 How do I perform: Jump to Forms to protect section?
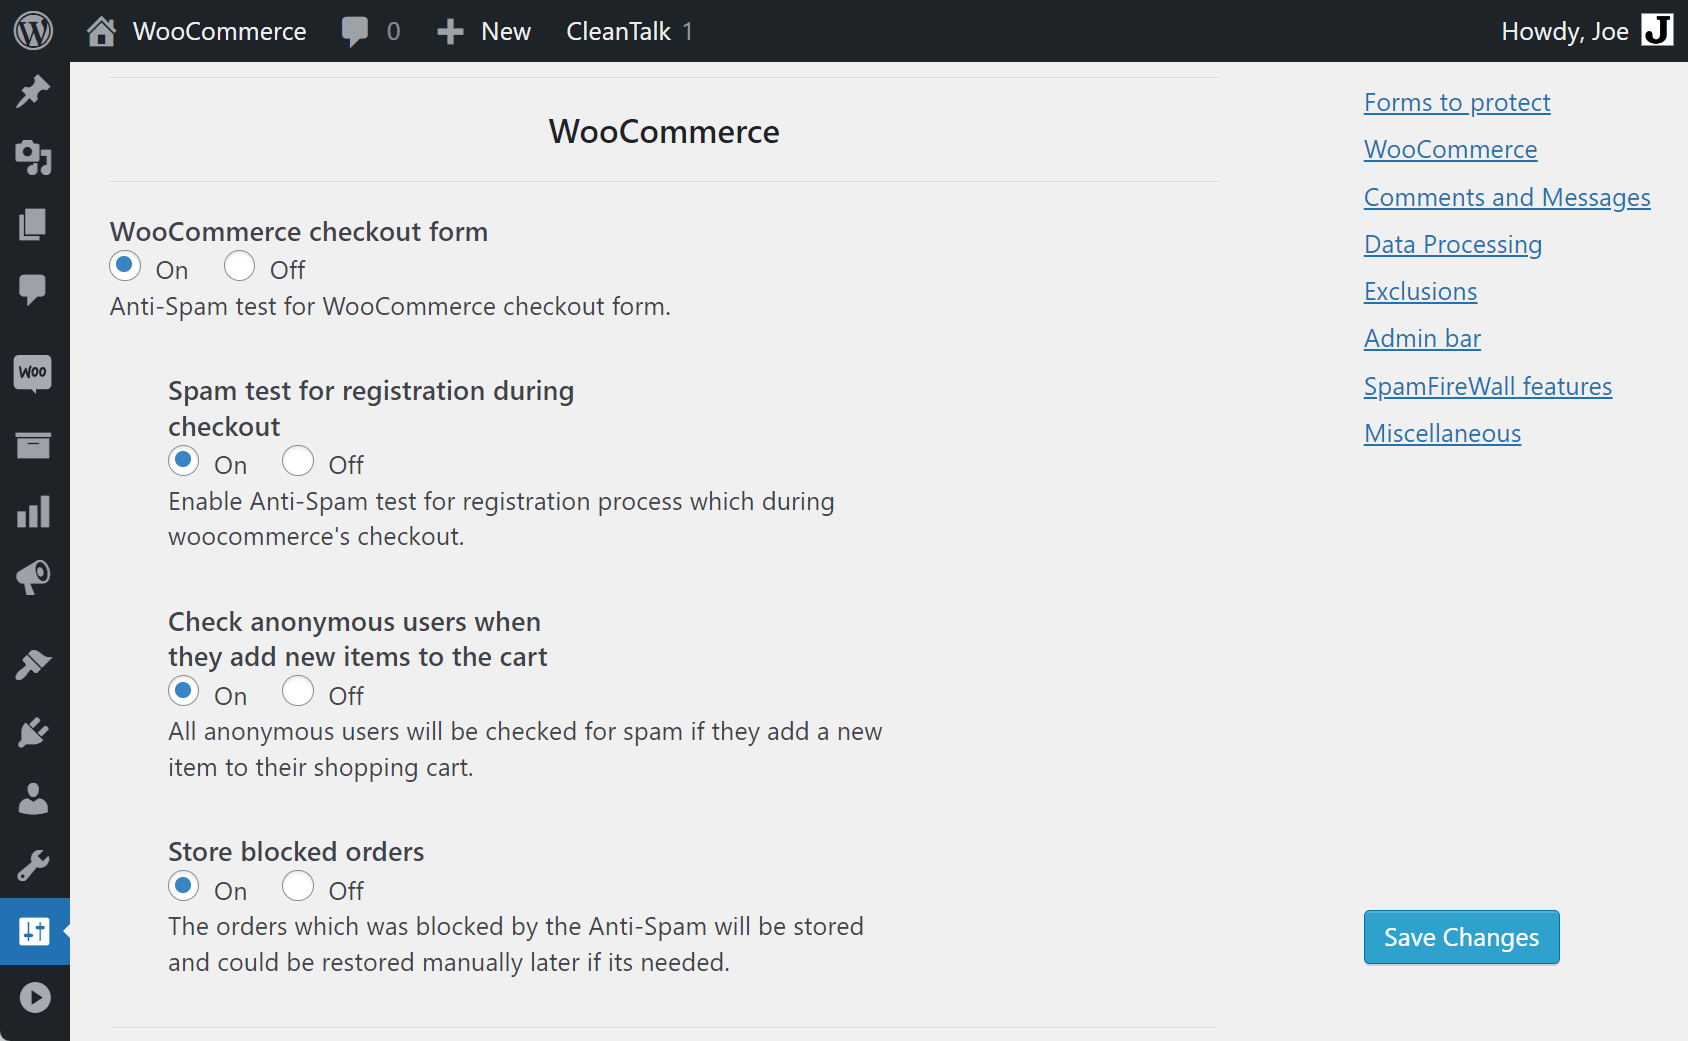click(x=1457, y=102)
